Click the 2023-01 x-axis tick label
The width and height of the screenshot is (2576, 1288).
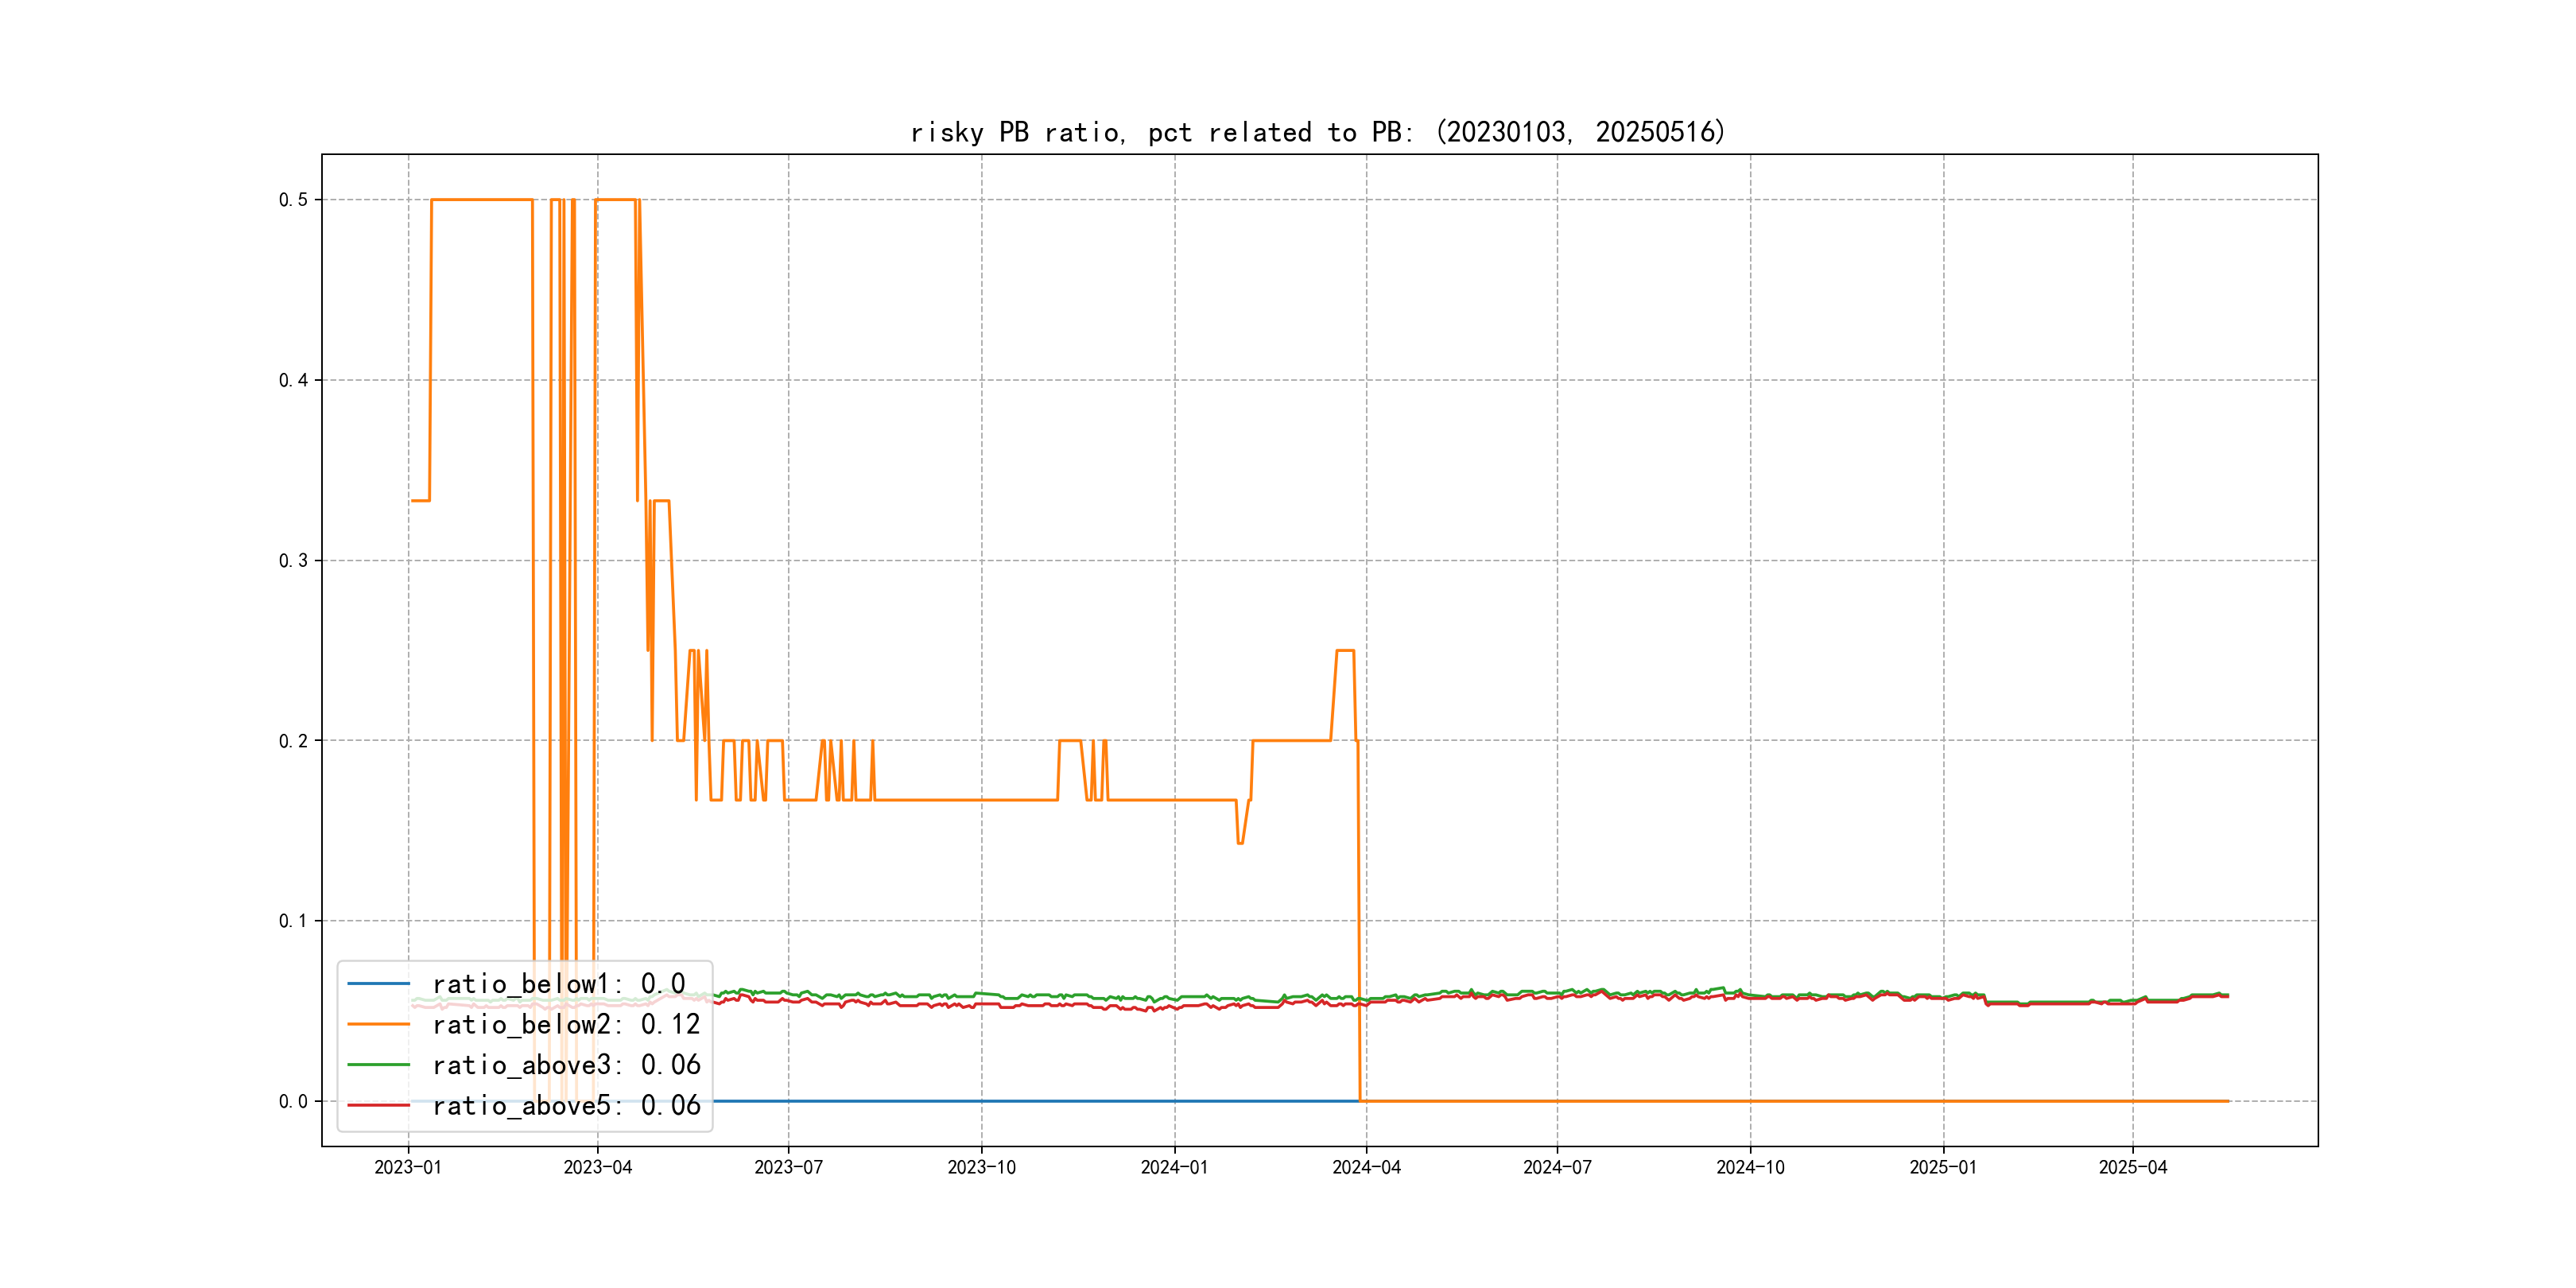coord(408,1167)
